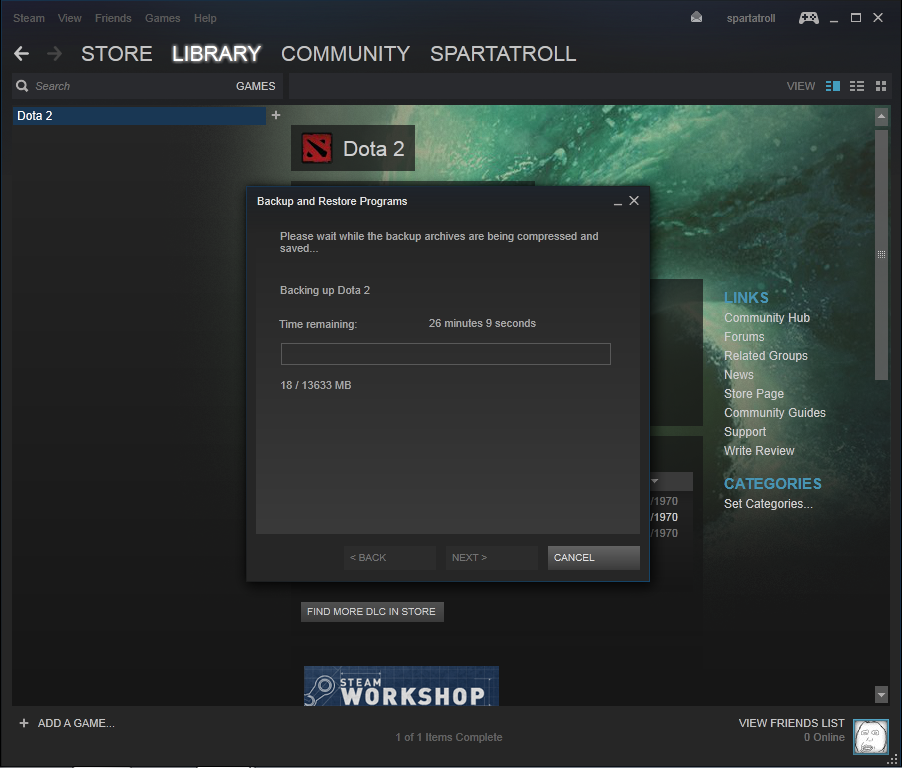Click the disabled Next button
902x768 pixels.
coord(491,557)
